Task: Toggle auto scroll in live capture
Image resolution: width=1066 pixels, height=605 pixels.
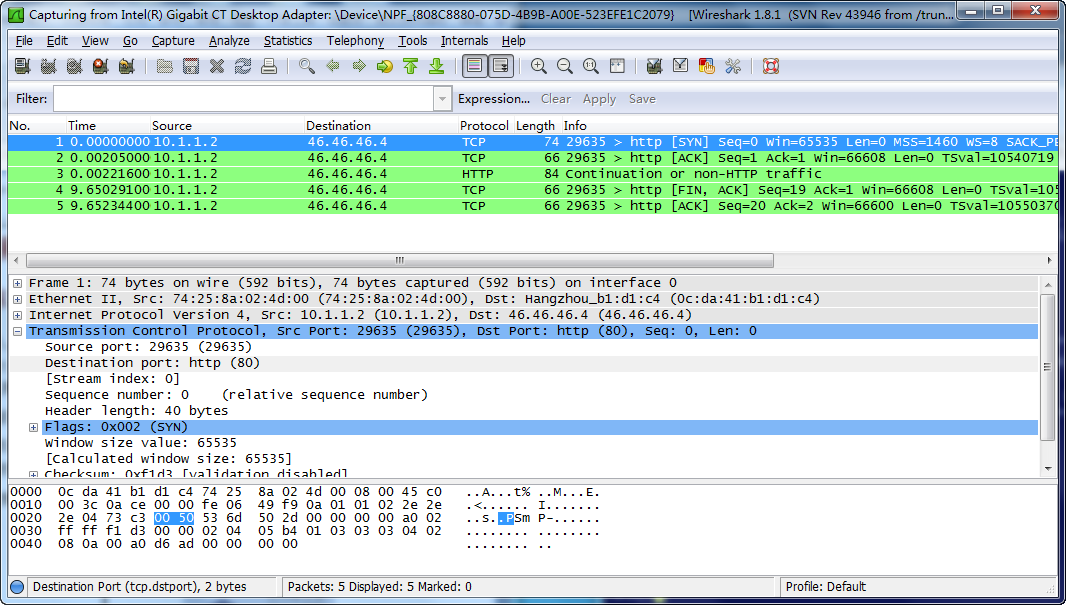Action: (500, 66)
